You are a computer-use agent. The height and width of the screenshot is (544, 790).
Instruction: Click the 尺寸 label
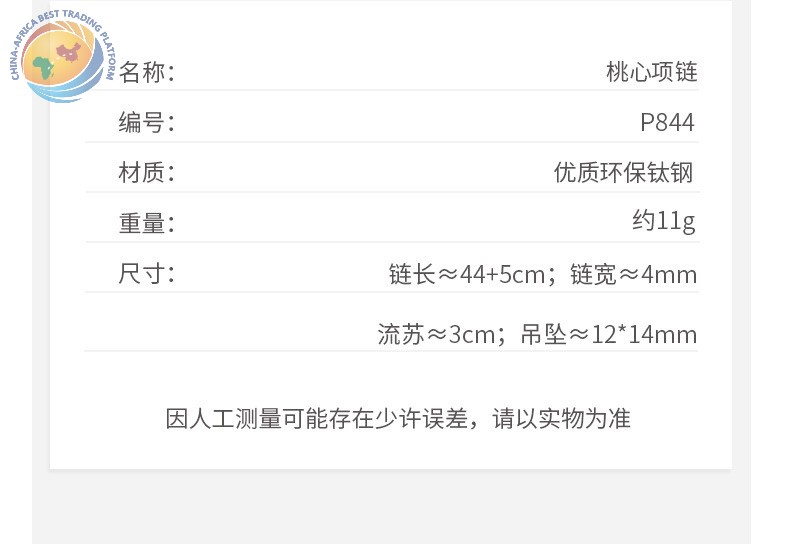[146, 274]
